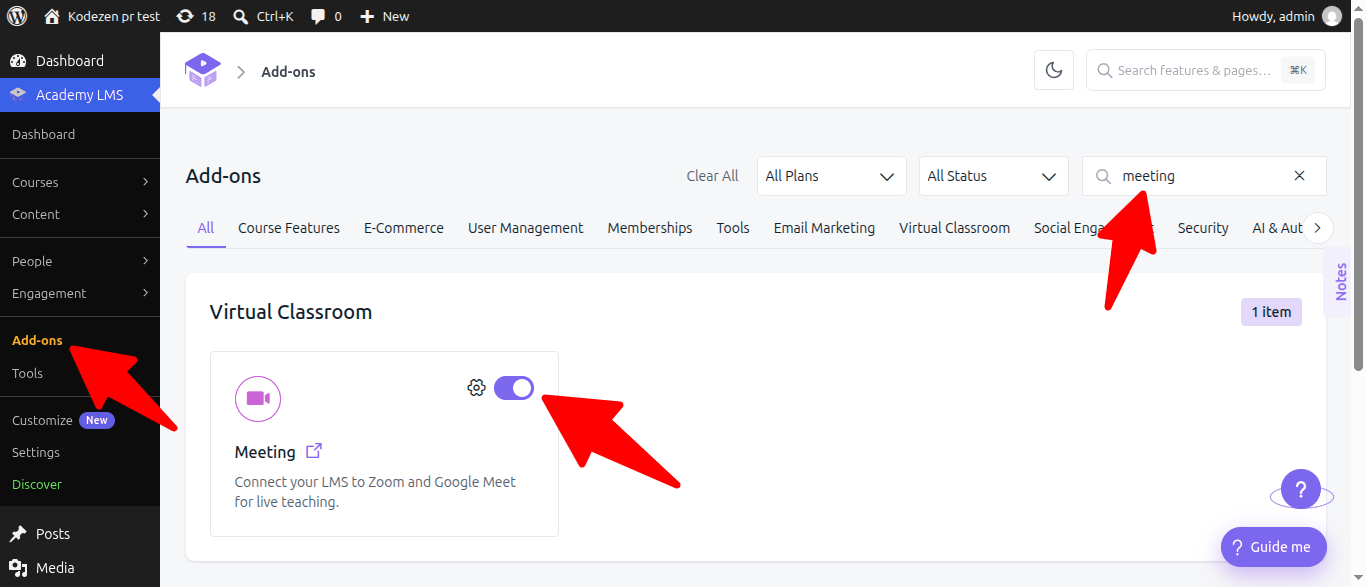Click the Meeting add-on title
This screenshot has height=587, width=1366.
pyautogui.click(x=265, y=452)
